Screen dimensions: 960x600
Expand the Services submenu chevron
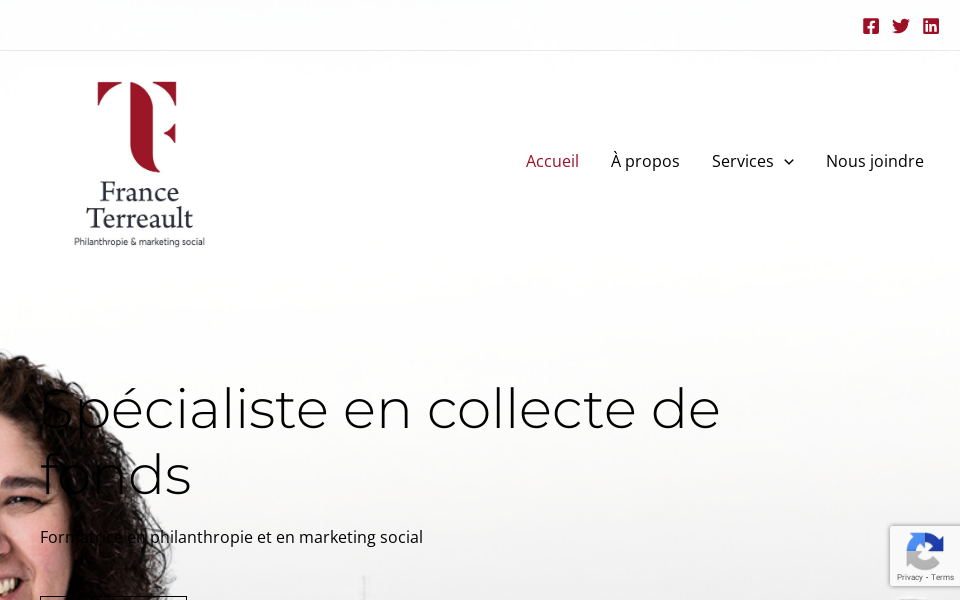pyautogui.click(x=789, y=162)
